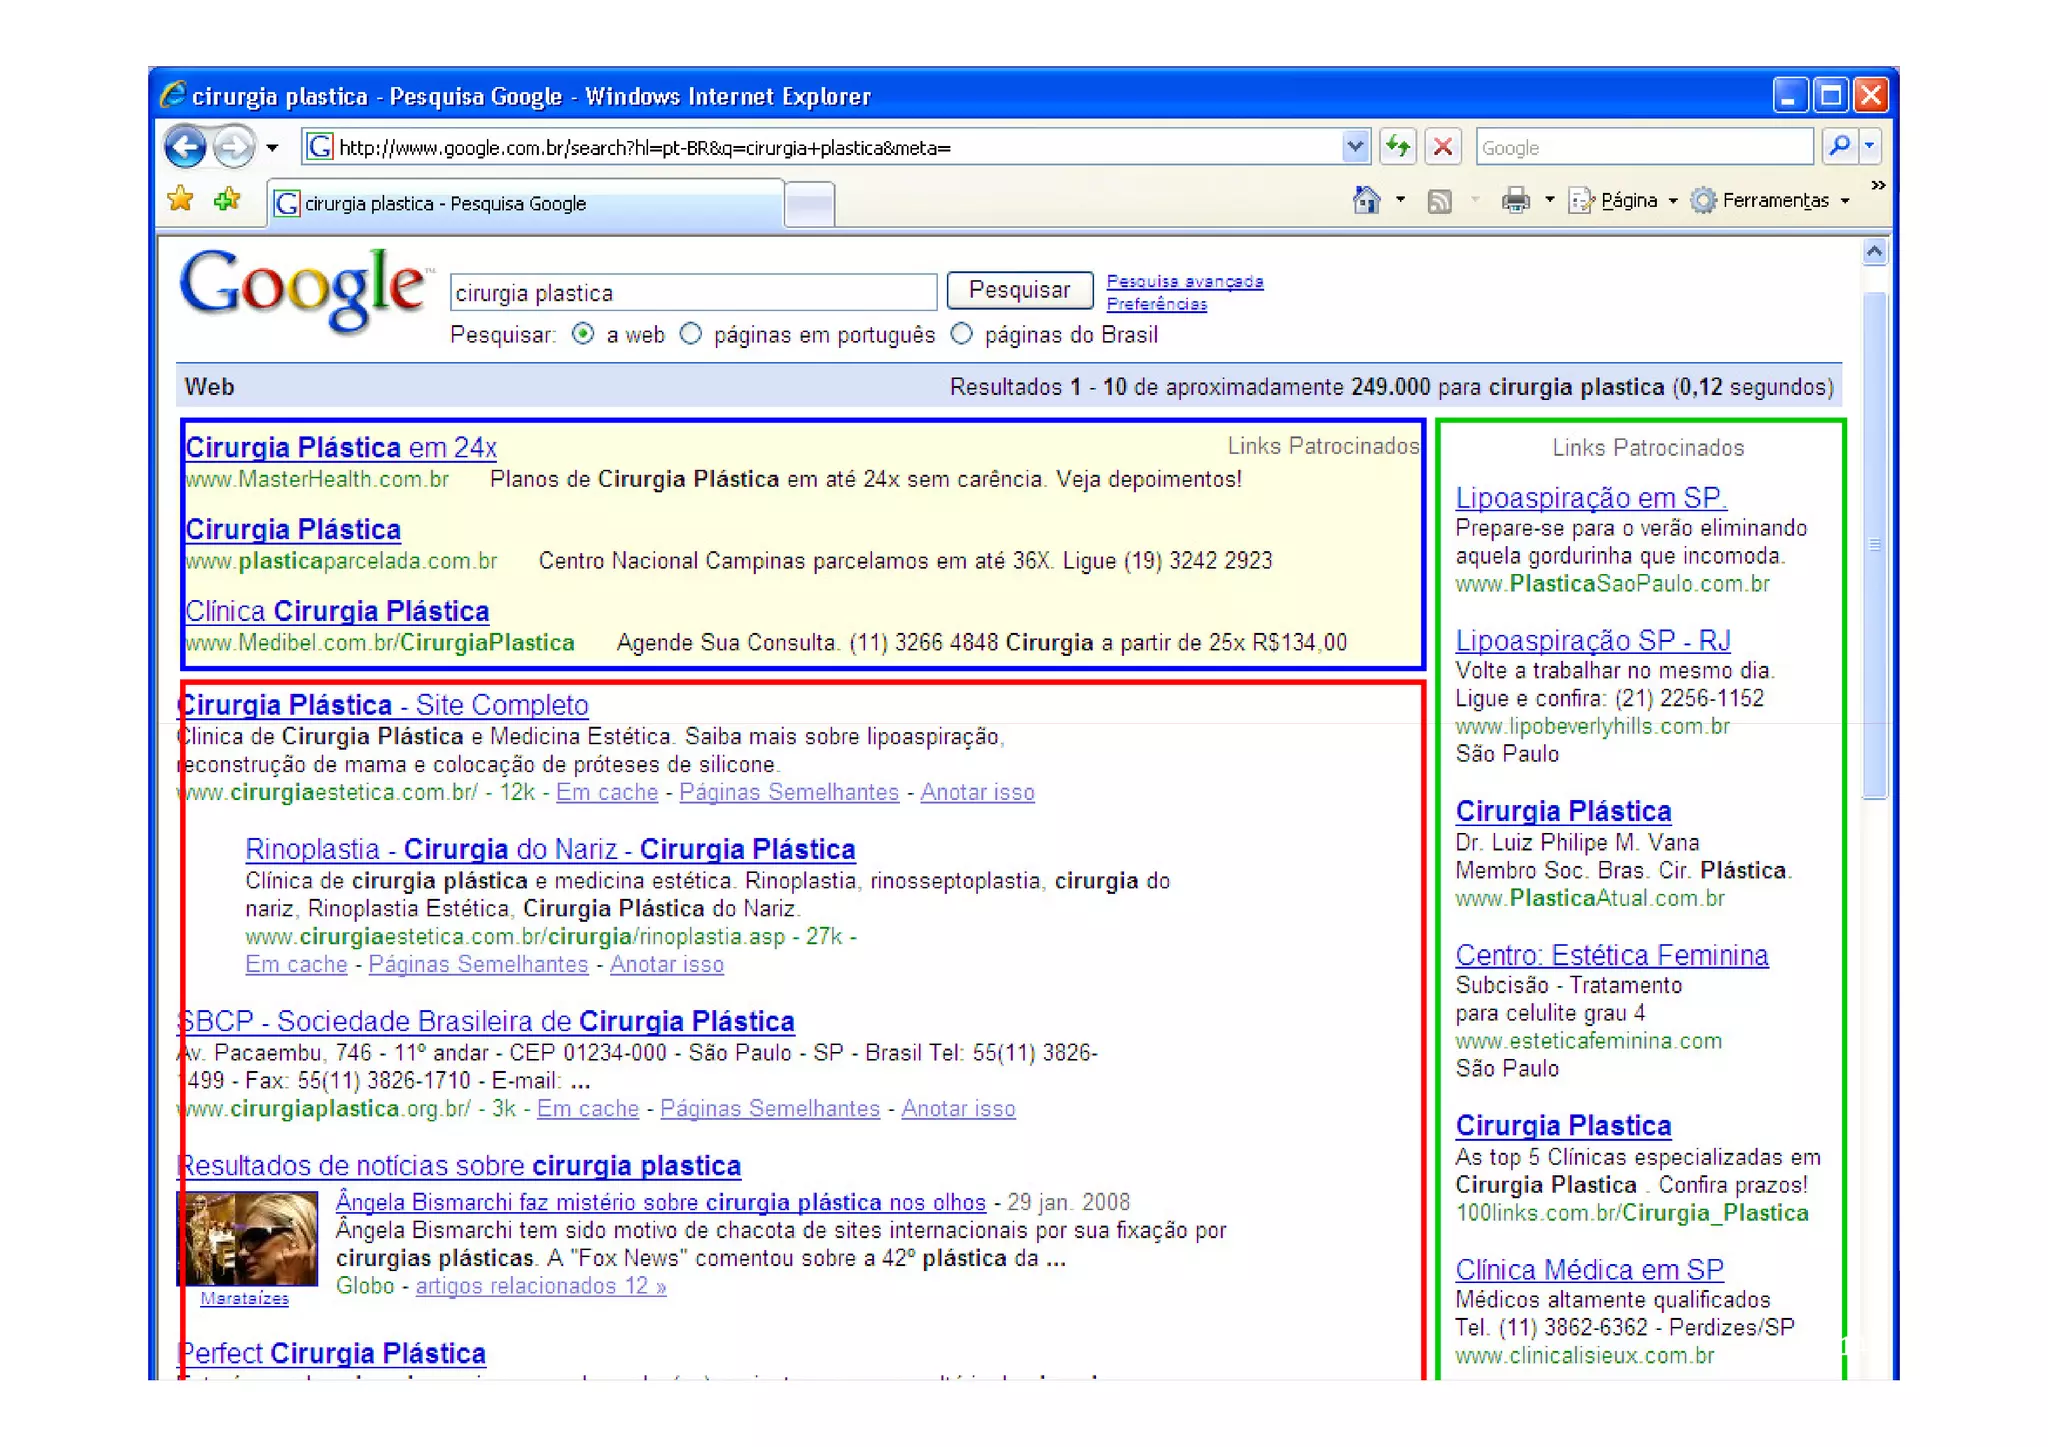This screenshot has height=1447, width=2048.
Task: Open a new blank tab
Action: (809, 204)
